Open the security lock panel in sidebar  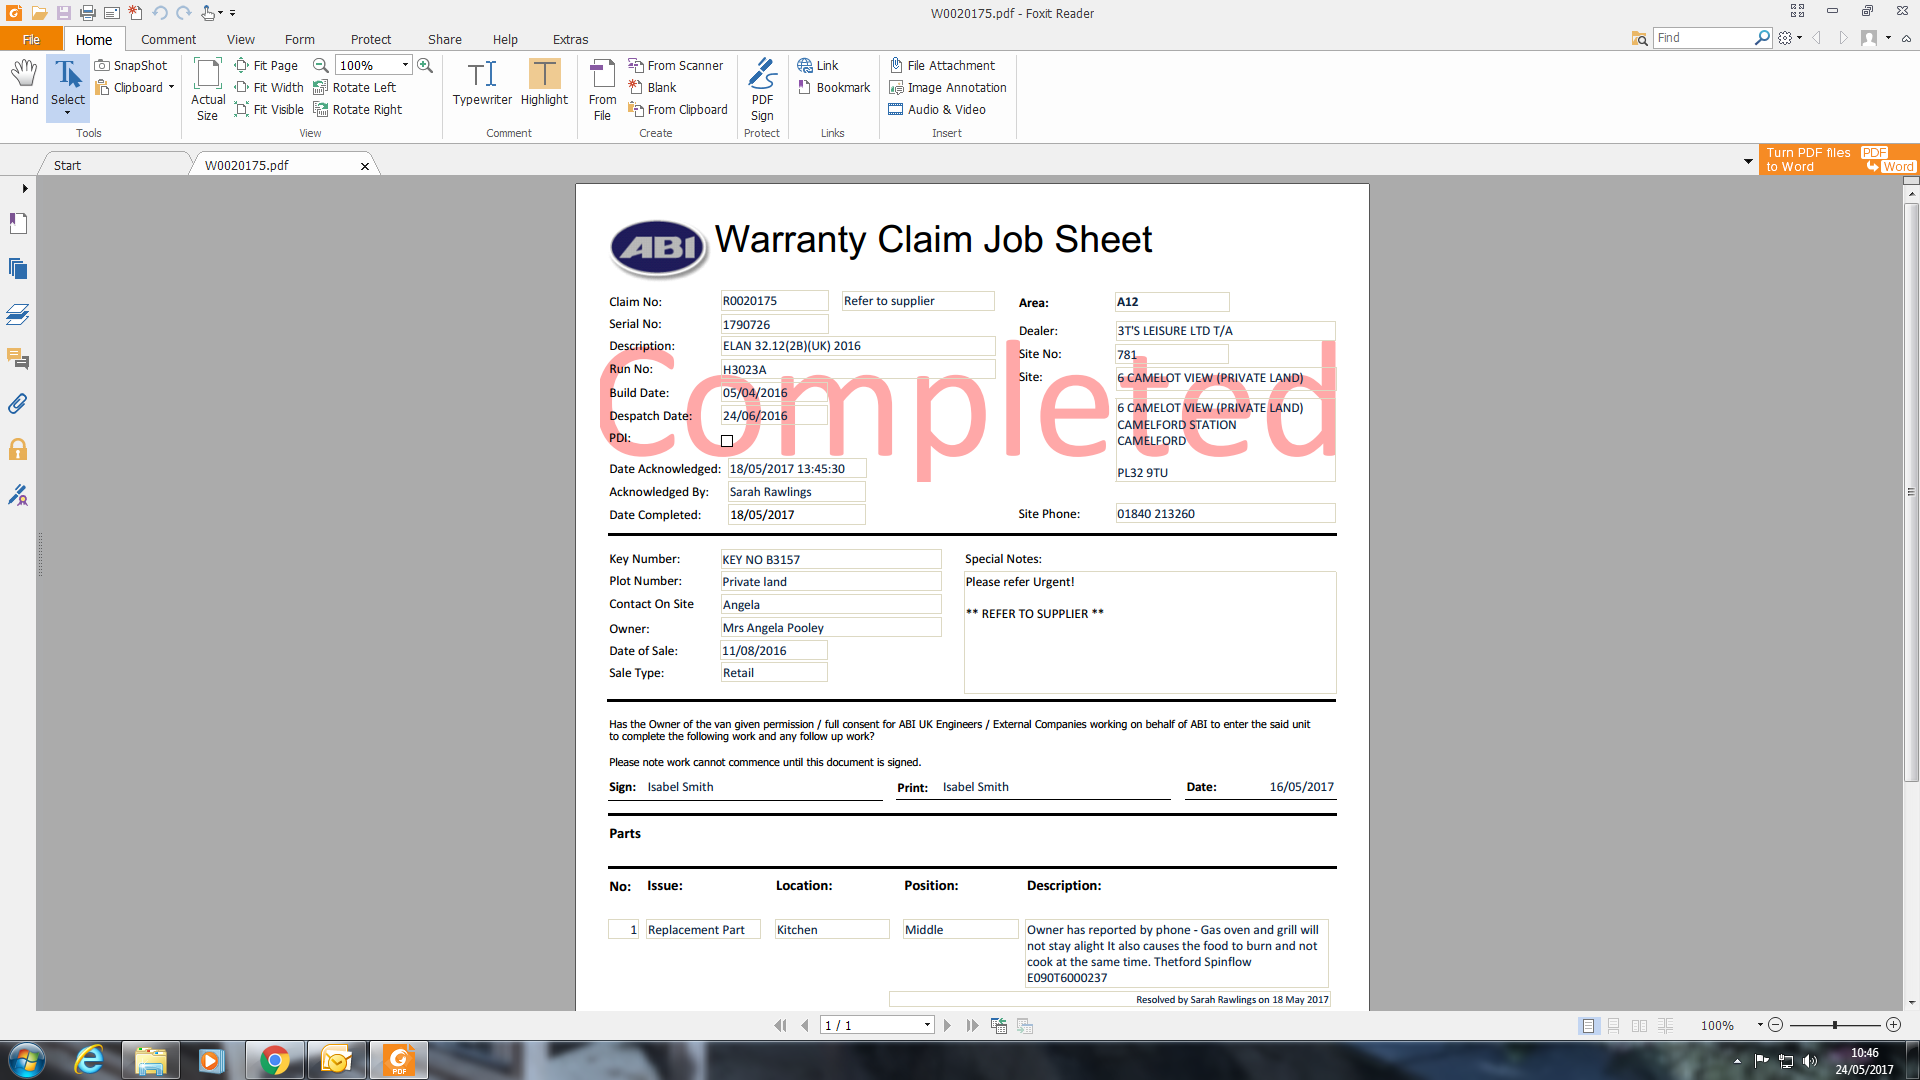[x=18, y=449]
